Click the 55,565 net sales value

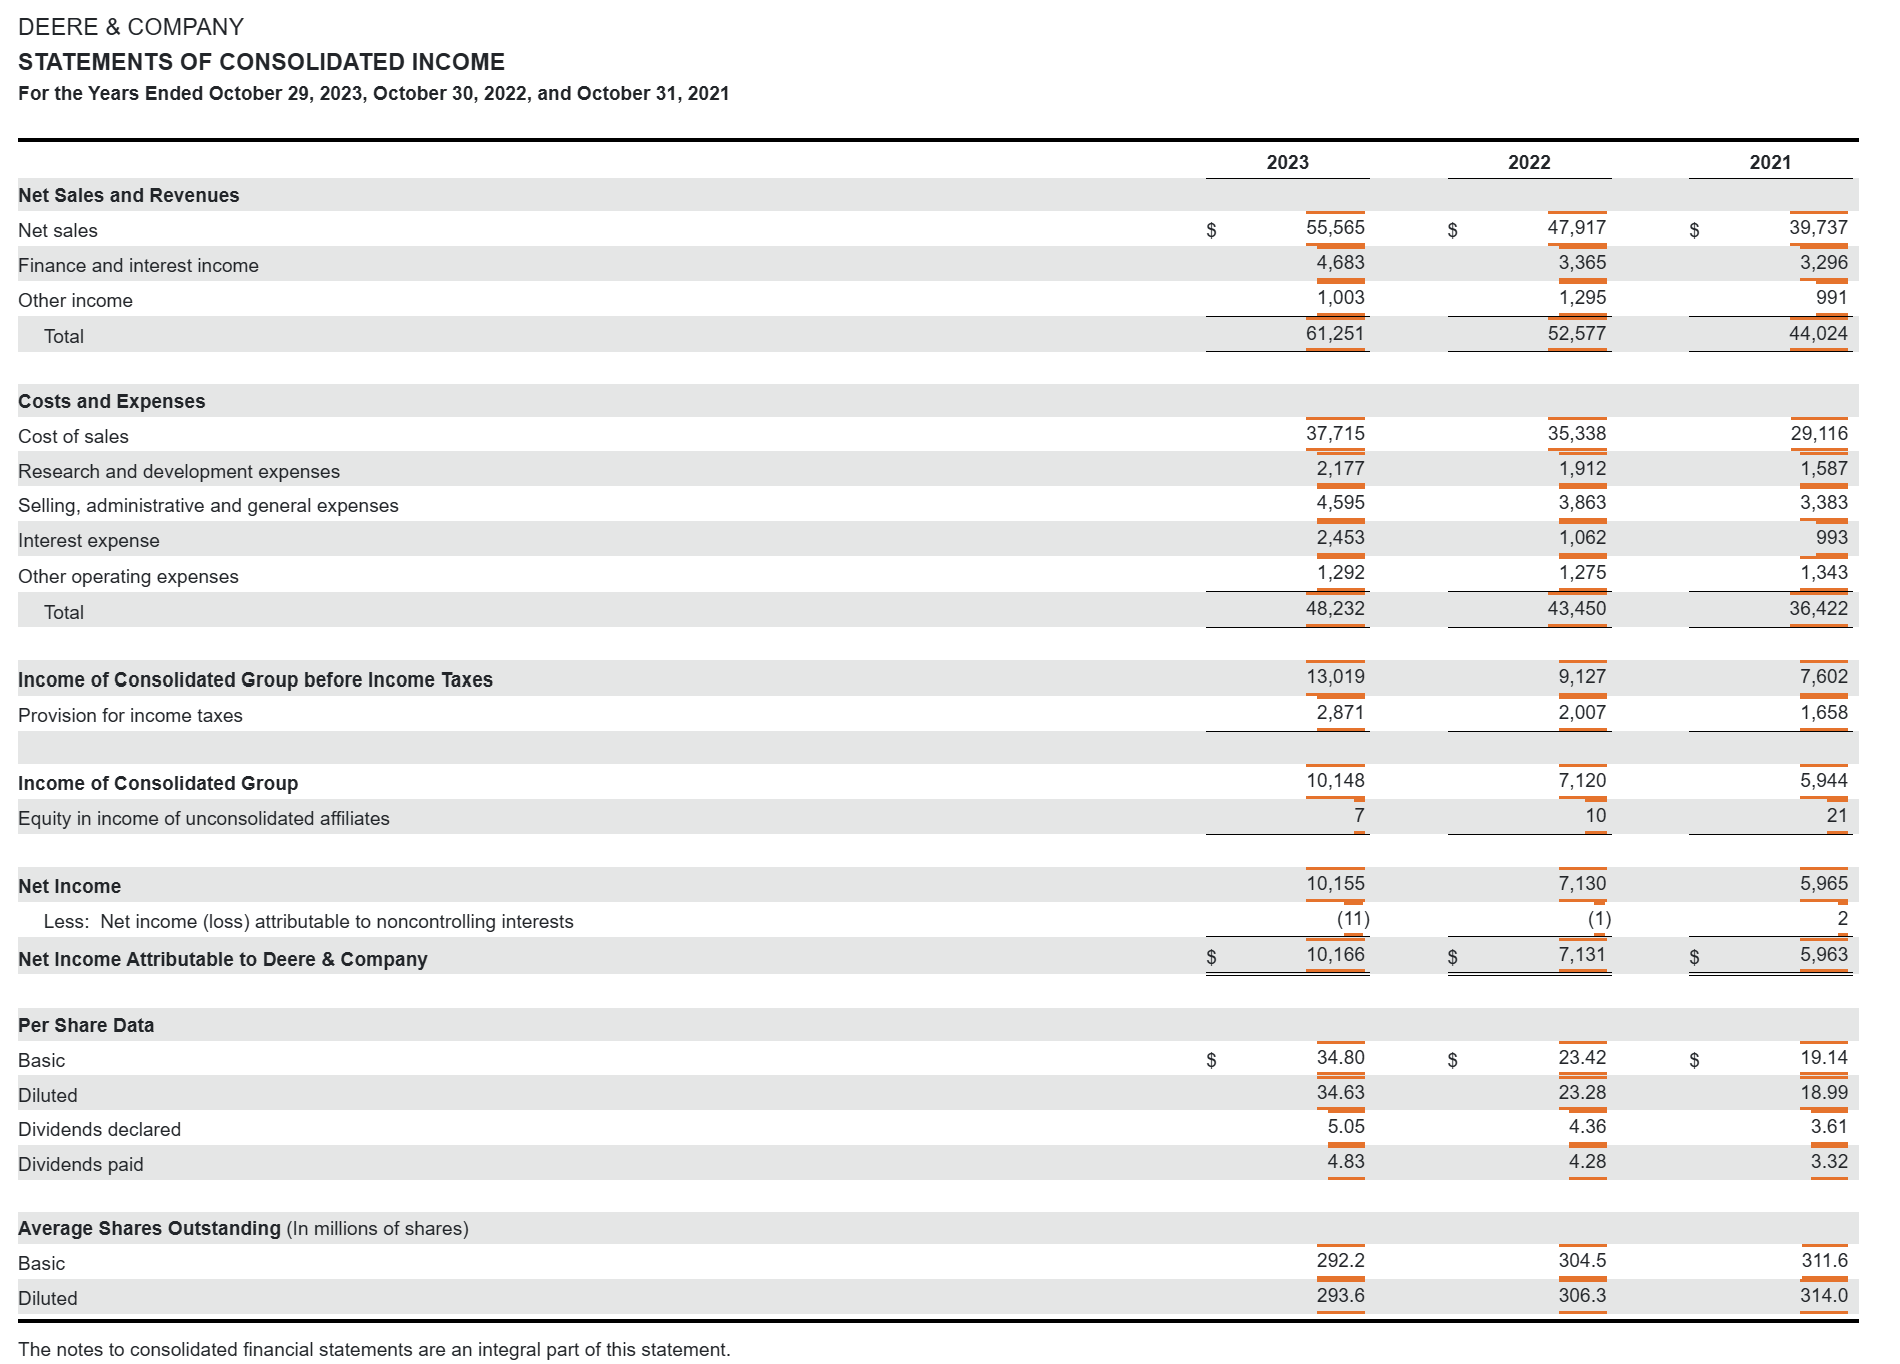point(1336,228)
